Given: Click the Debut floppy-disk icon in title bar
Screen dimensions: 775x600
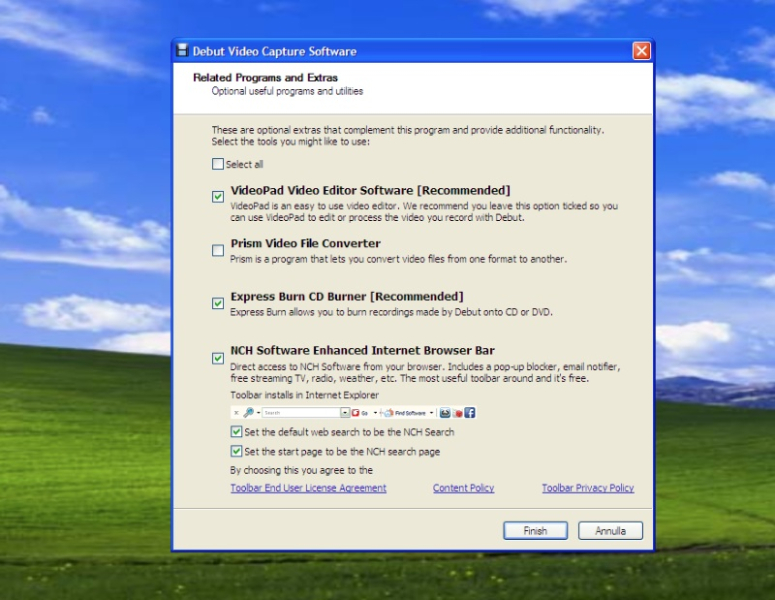Looking at the screenshot, I should tap(182, 50).
